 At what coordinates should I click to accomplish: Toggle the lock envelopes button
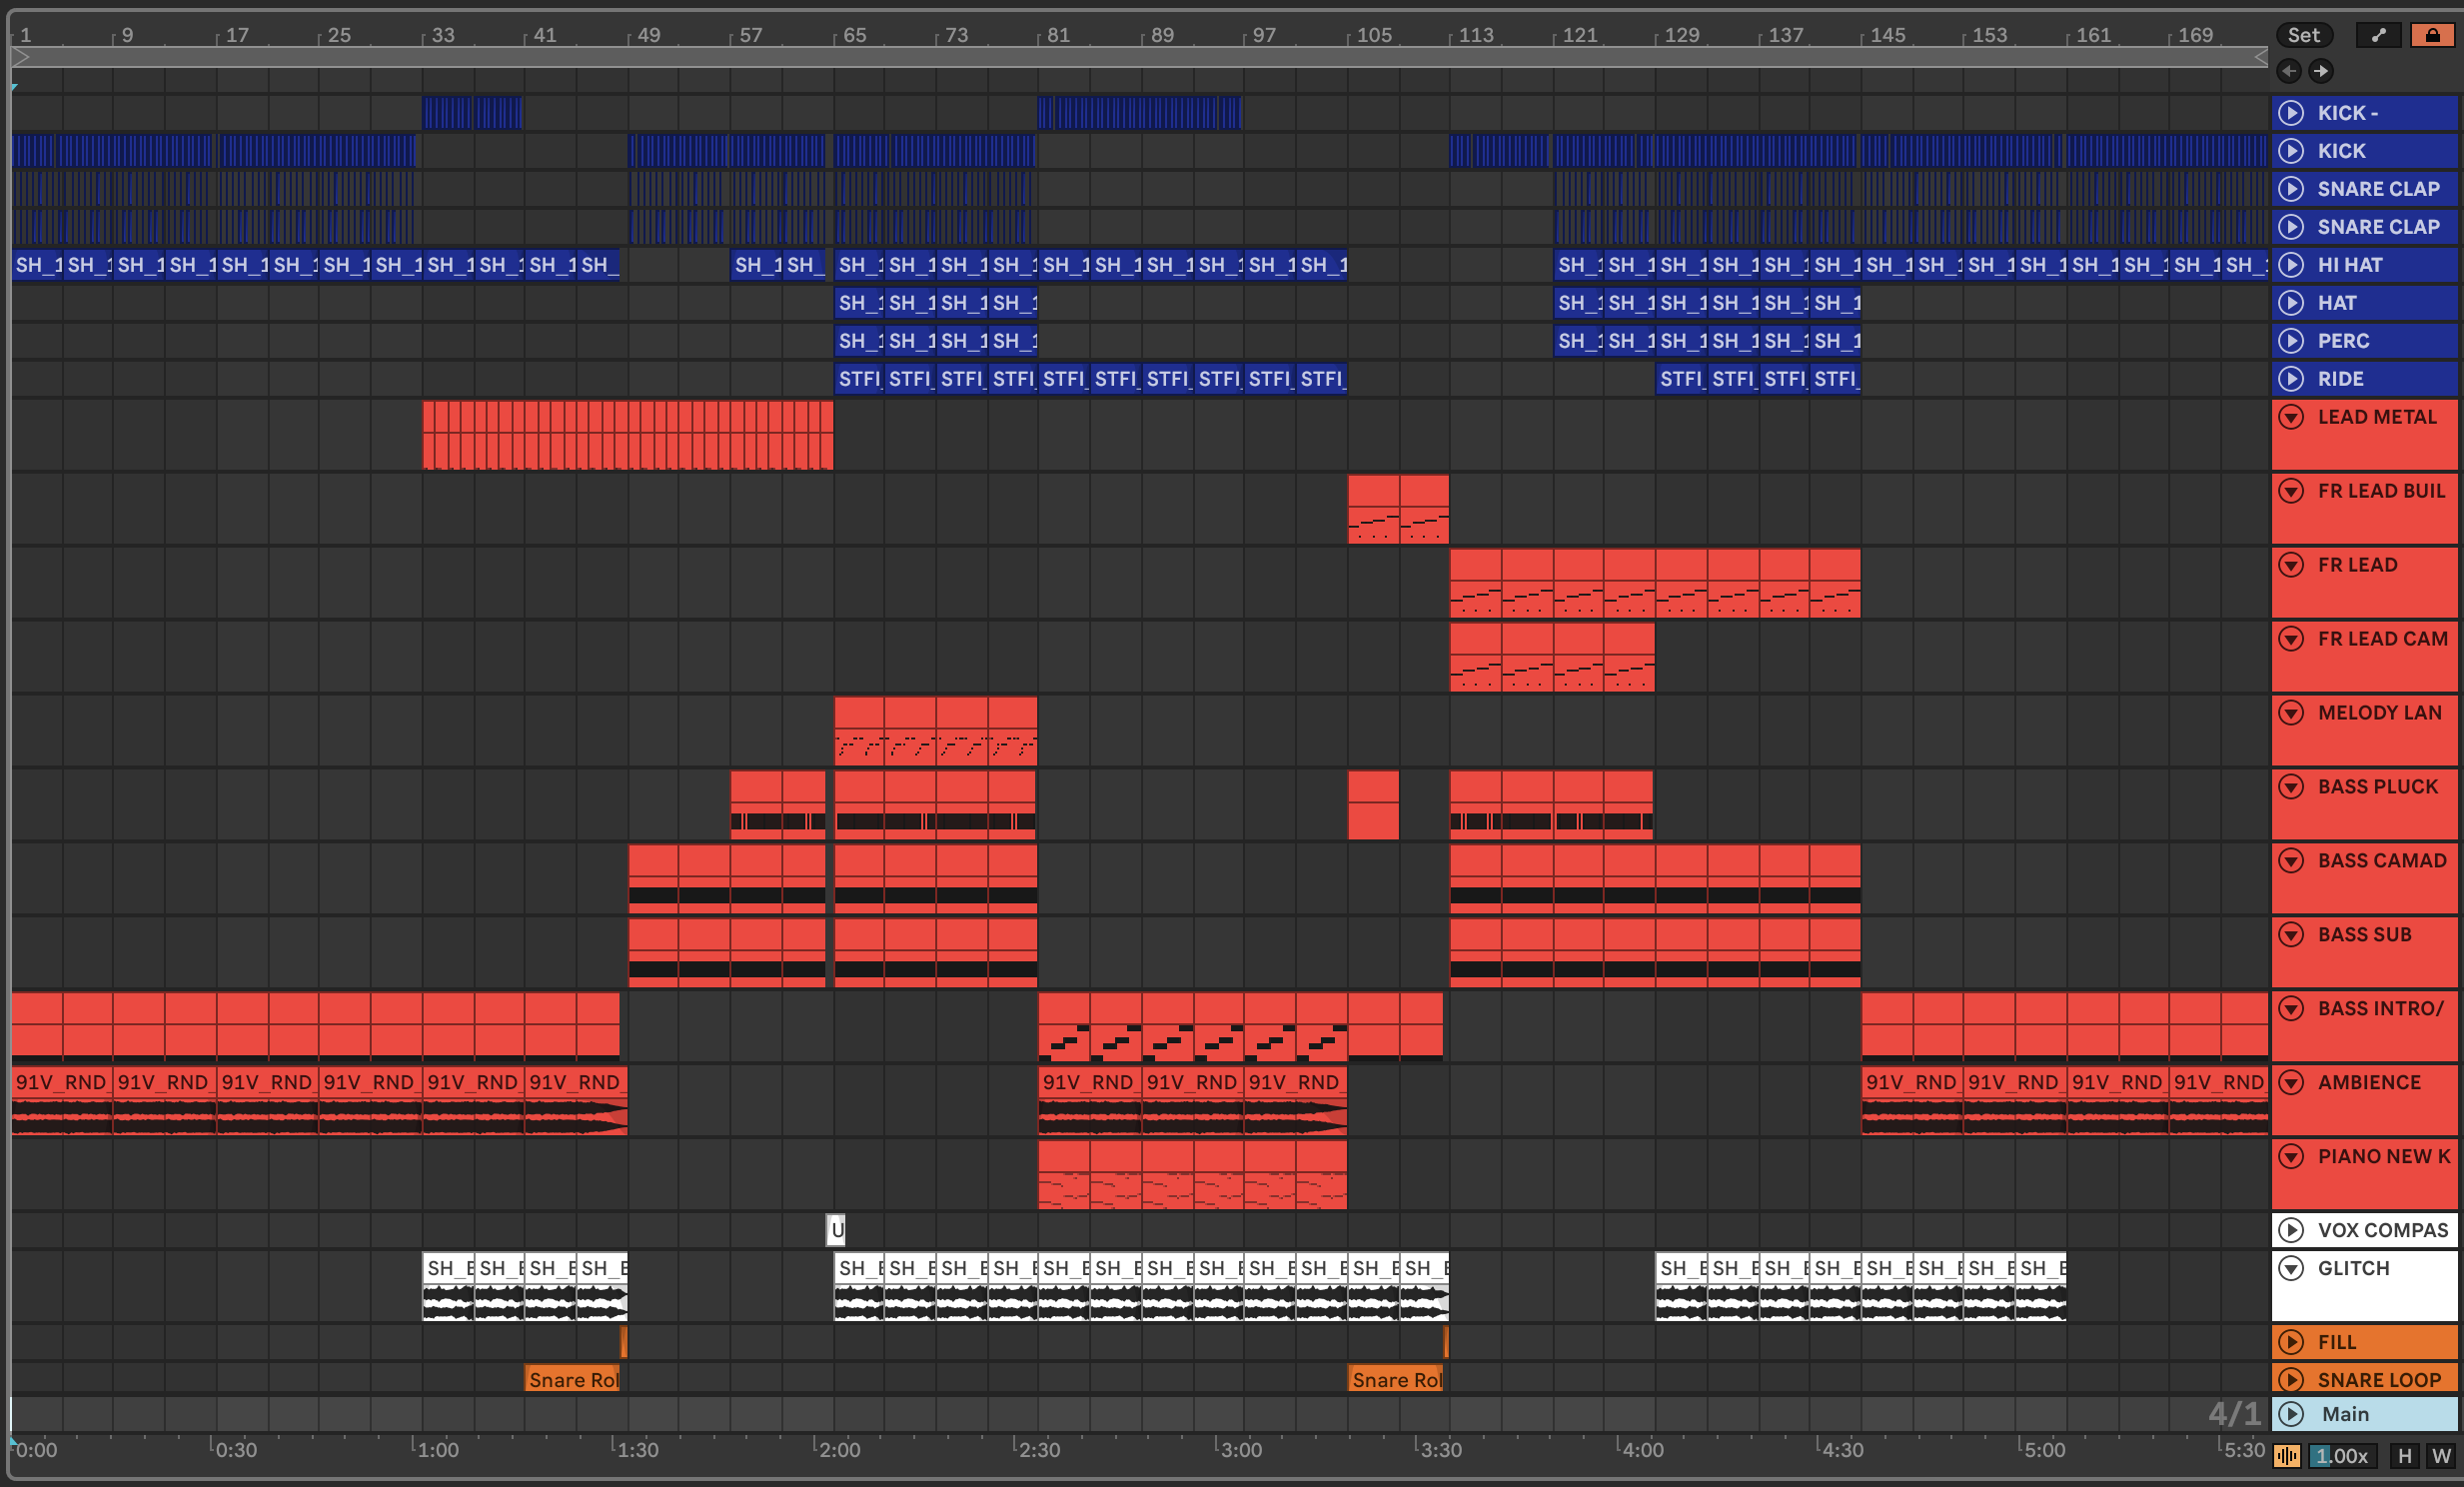(2432, 35)
